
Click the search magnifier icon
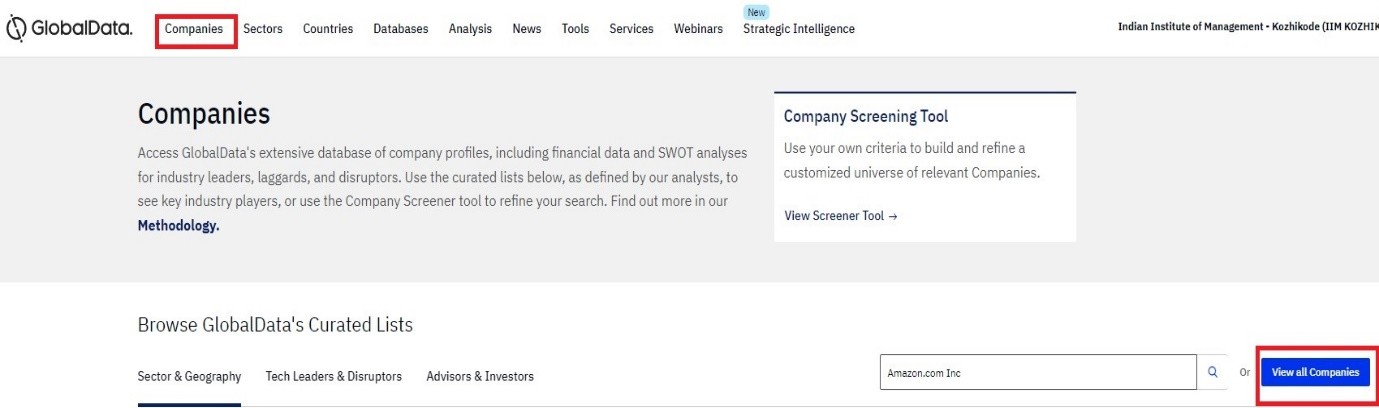[1213, 373]
